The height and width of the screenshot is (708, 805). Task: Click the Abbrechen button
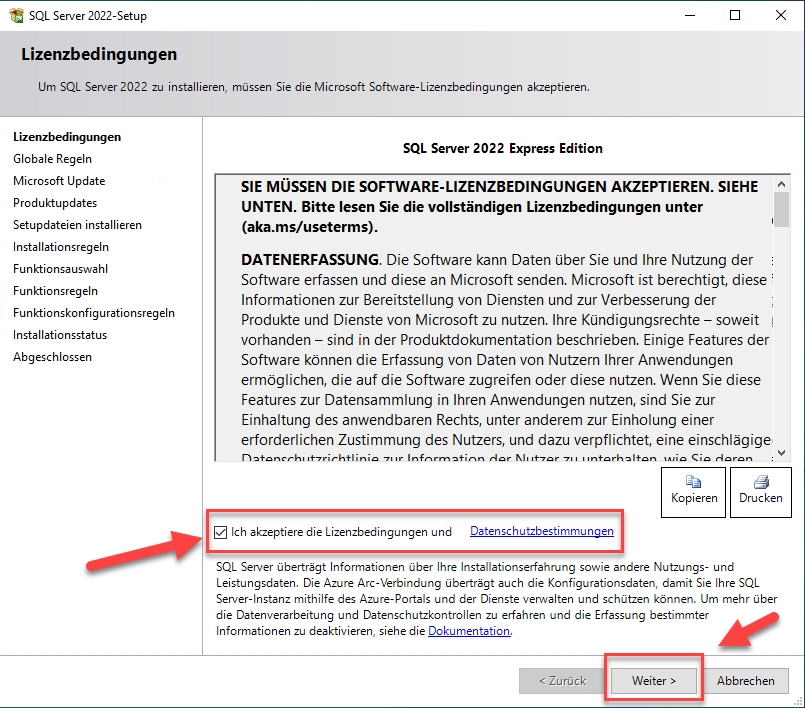745,681
